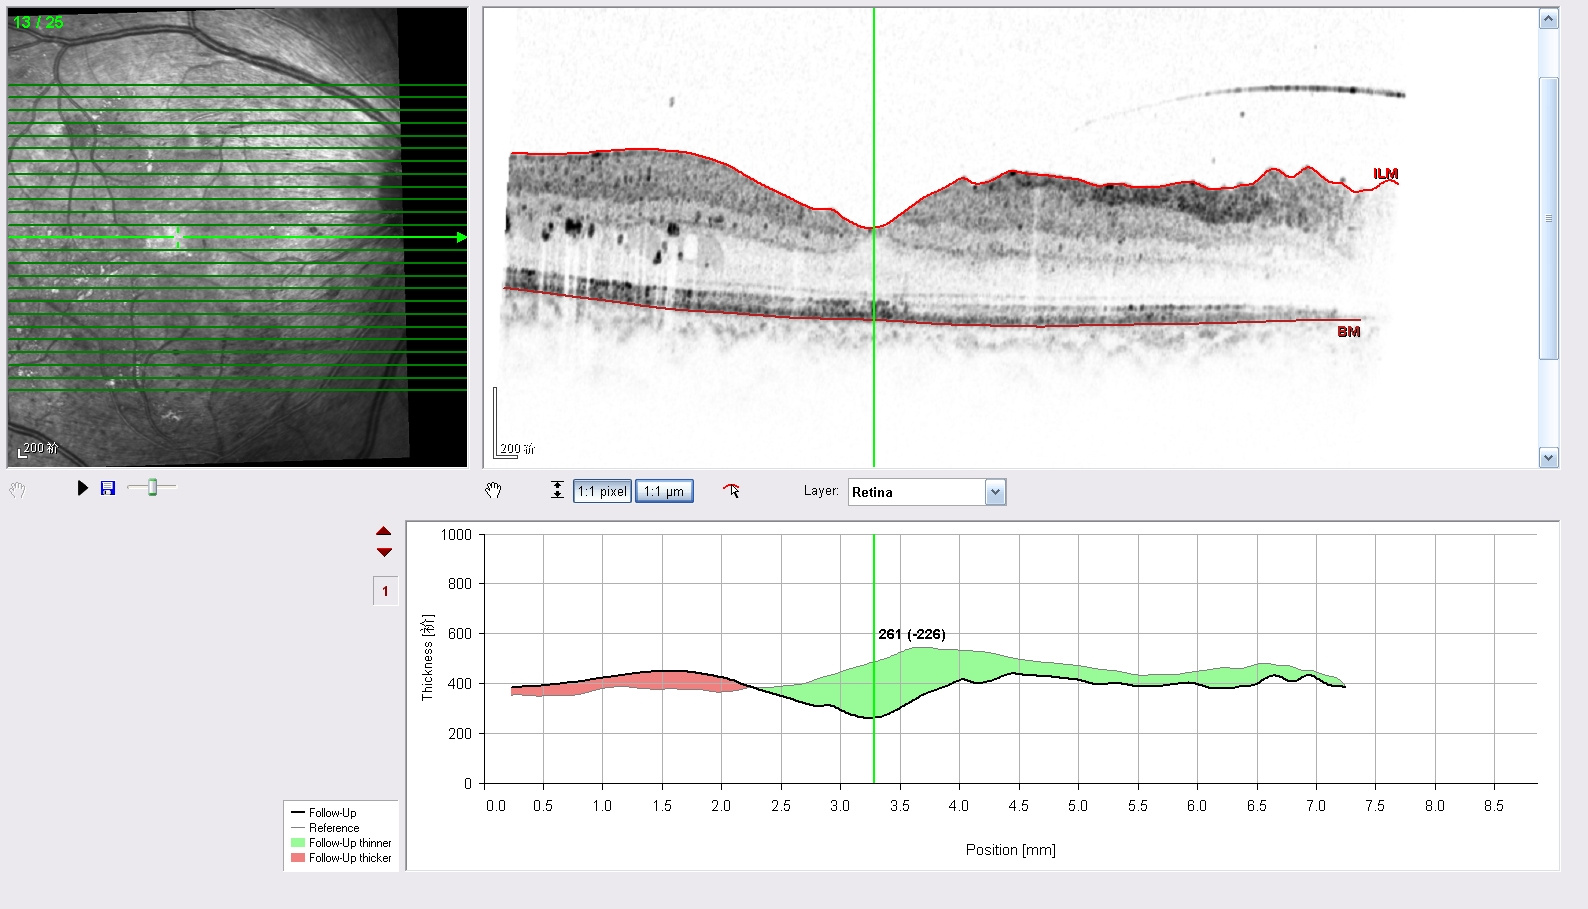1588x909 pixels.
Task: Click the "Position [mm]" axis label
Action: click(x=1011, y=850)
